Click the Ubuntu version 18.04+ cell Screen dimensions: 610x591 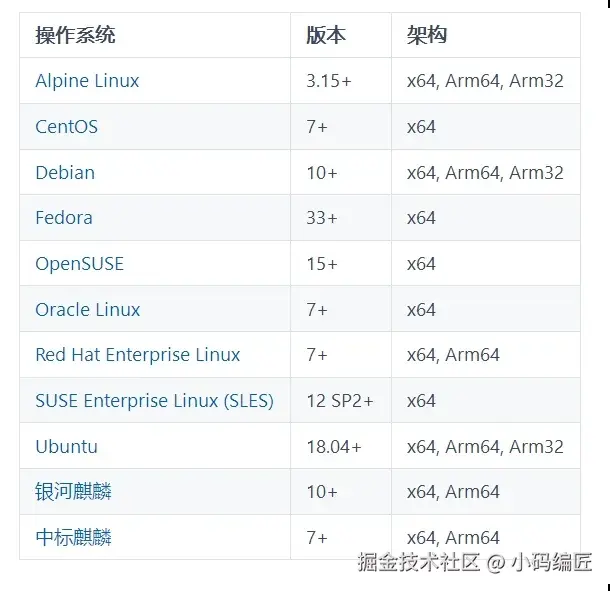click(341, 447)
